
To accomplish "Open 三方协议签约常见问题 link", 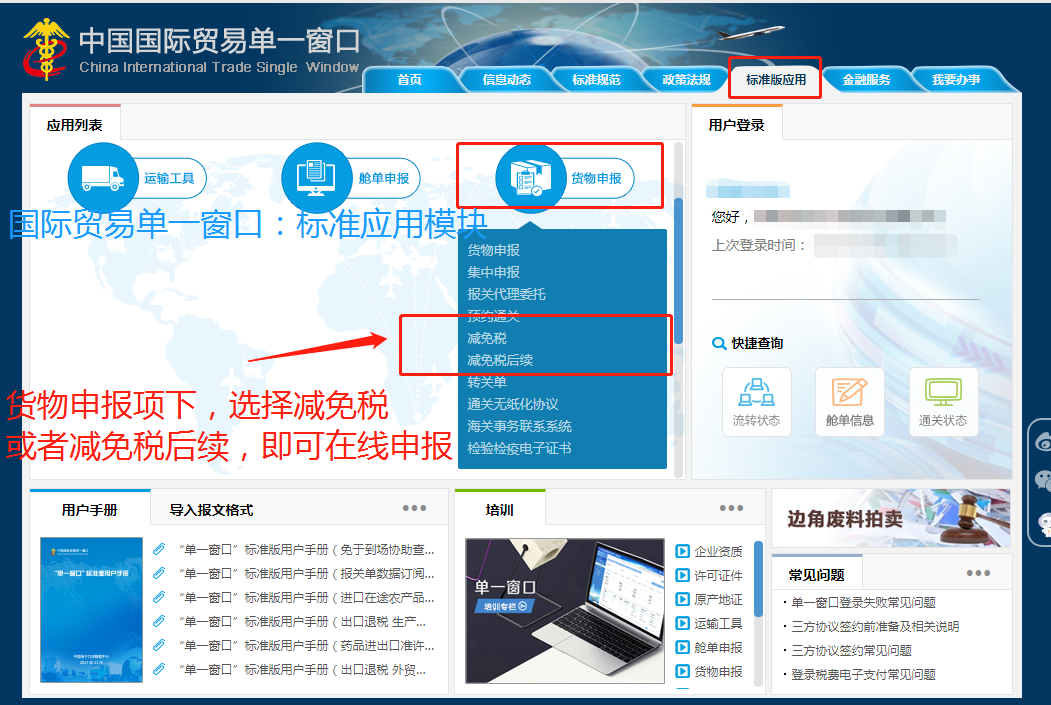I will coord(851,651).
